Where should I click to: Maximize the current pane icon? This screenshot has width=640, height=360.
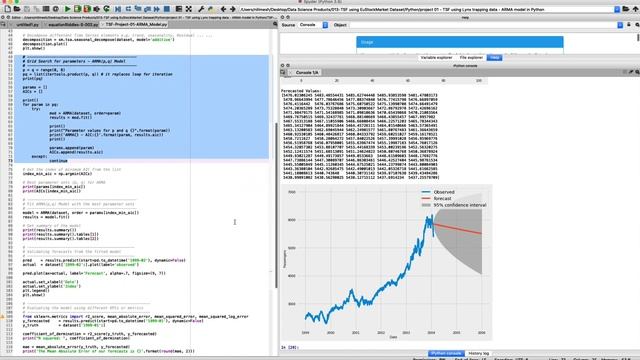point(179,9)
